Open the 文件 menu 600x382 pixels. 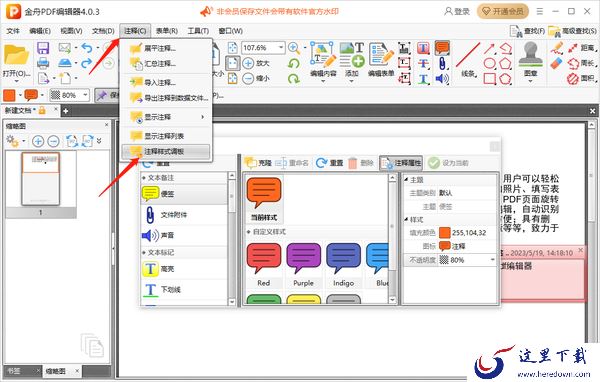[x=13, y=31]
